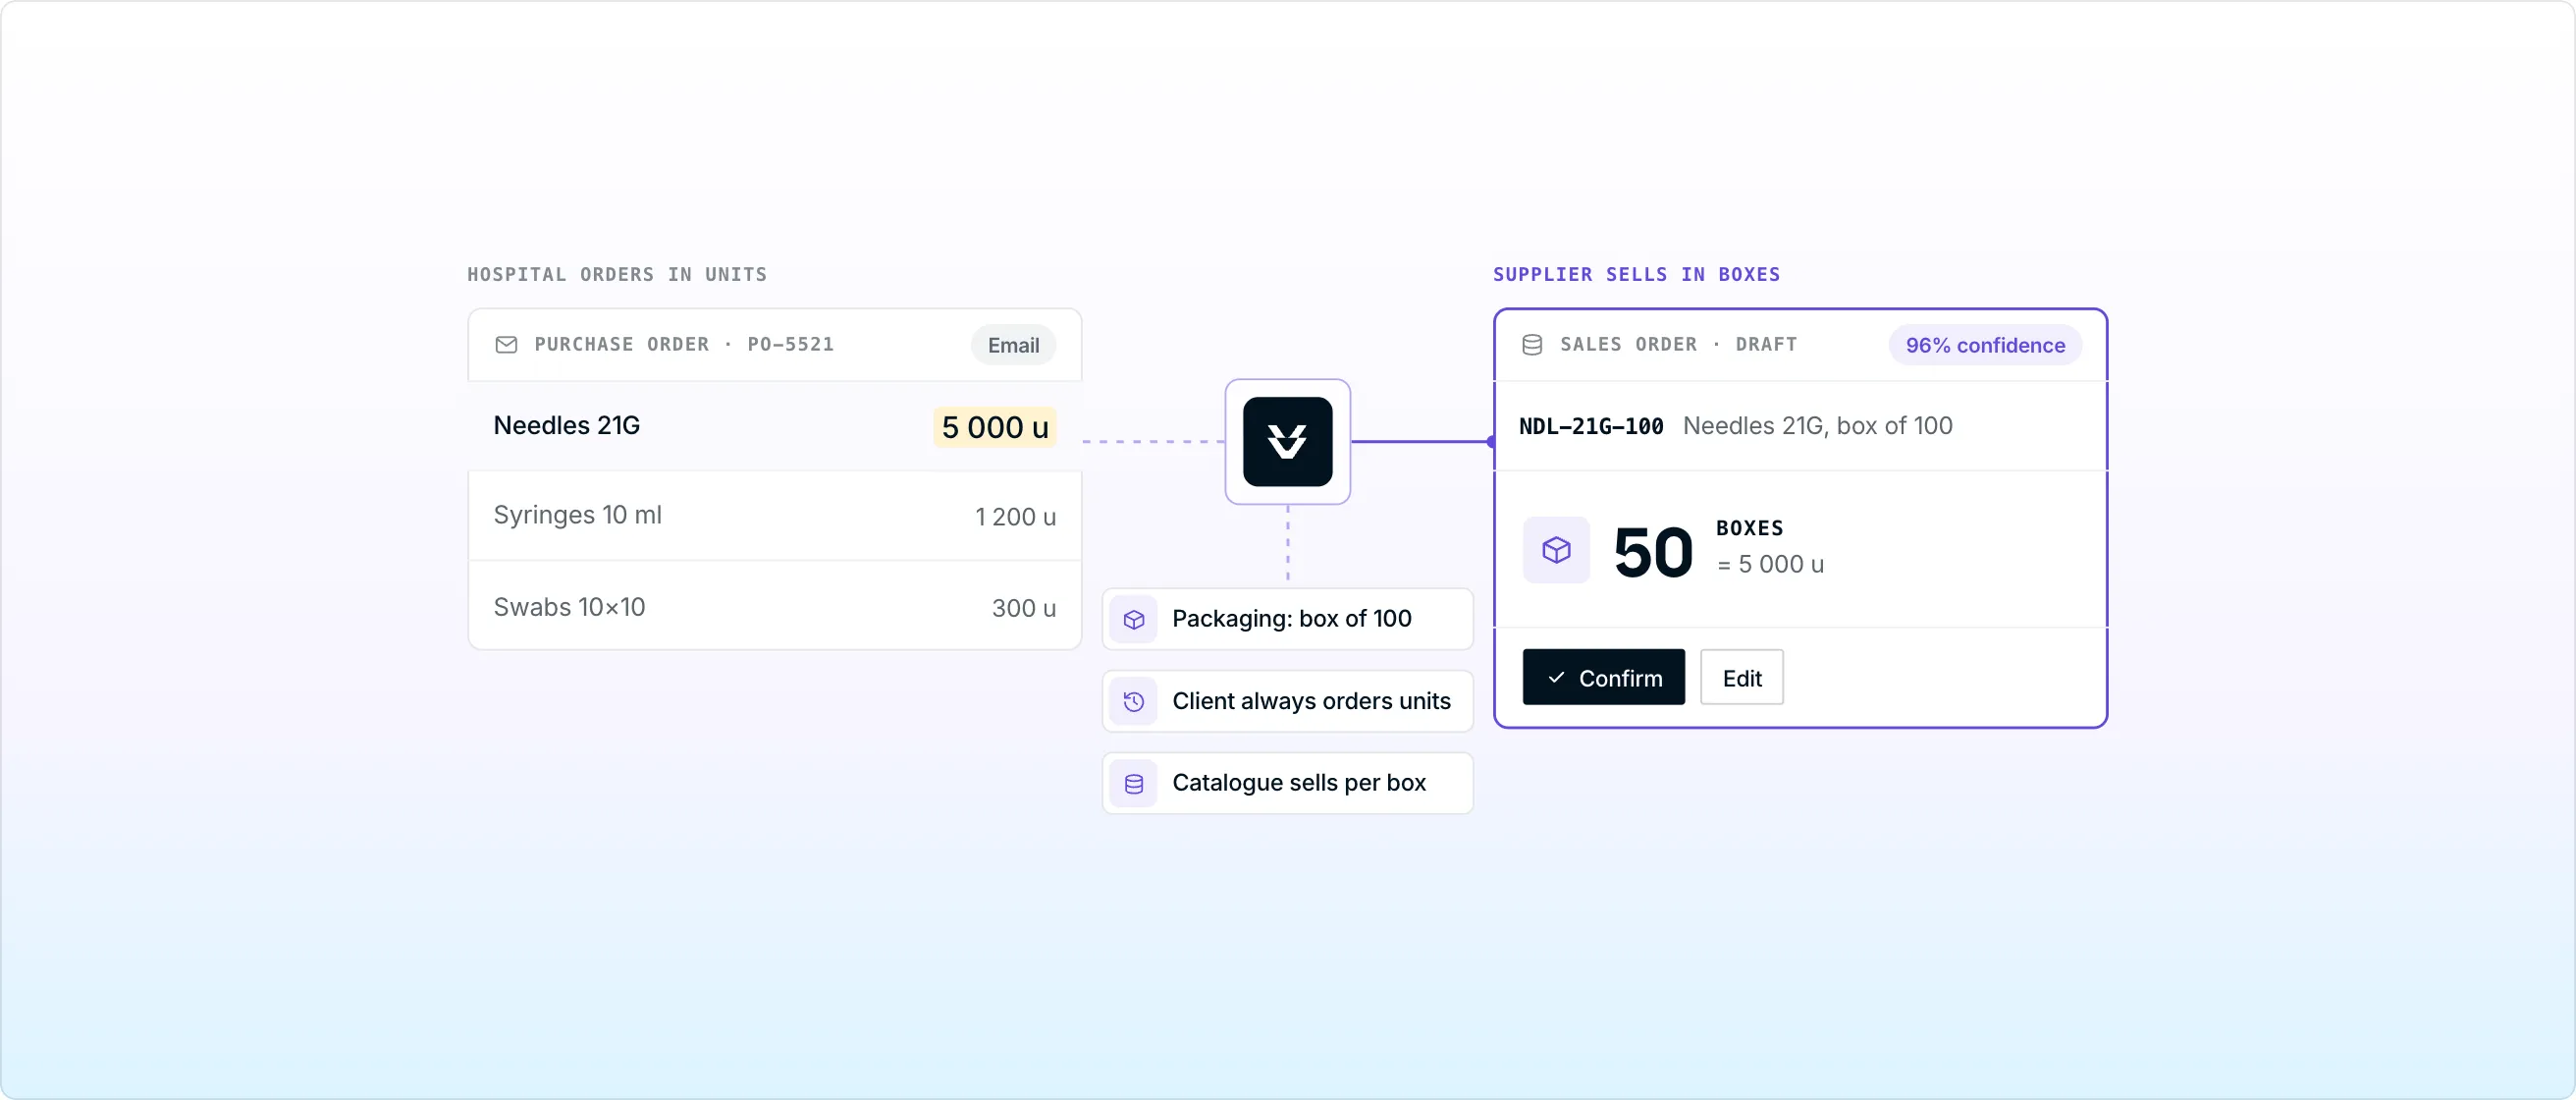Confirm the draft sales order
This screenshot has width=2576, height=1100.
(x=1603, y=678)
